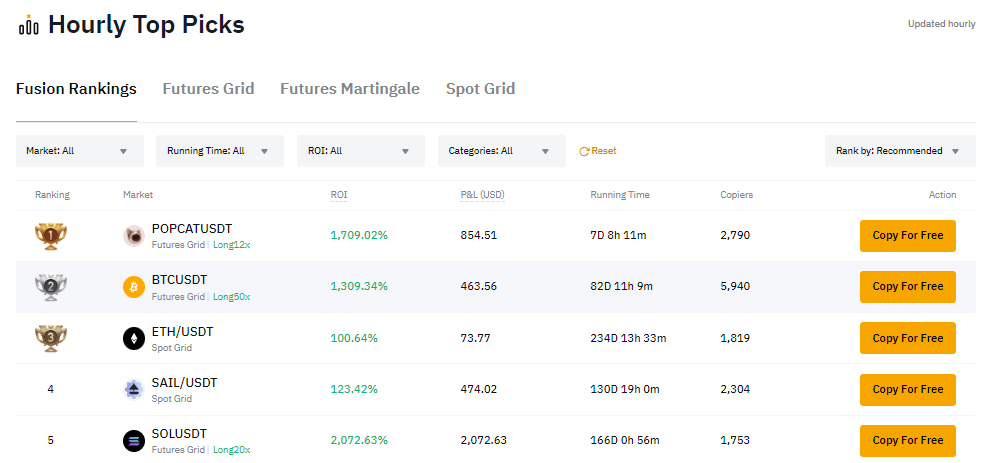Click the Solana logo icon
Screen dimensions: 1002x463
133,441
